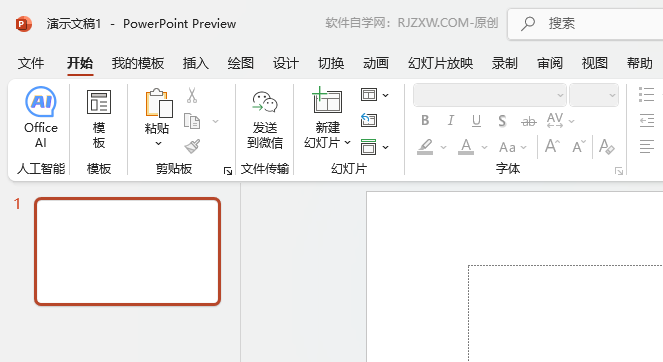The height and width of the screenshot is (362, 663).
Task: Open the font size combo box
Action: (594, 95)
